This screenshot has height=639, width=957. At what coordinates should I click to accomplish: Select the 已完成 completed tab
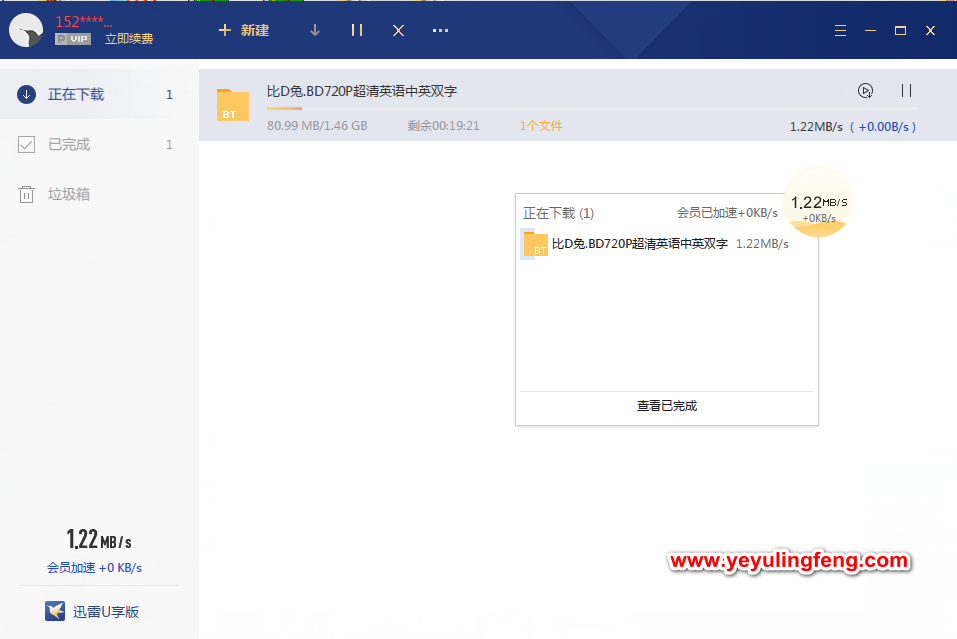coord(99,145)
